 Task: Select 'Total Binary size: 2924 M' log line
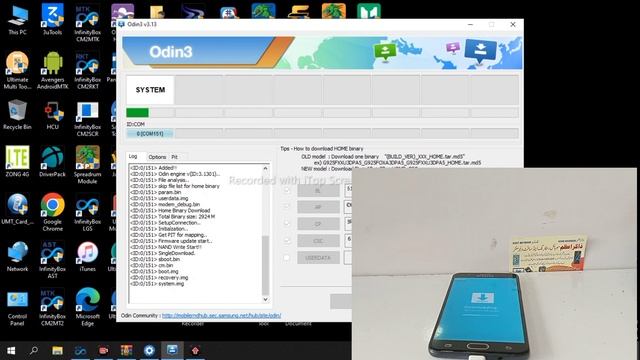[x=173, y=216]
